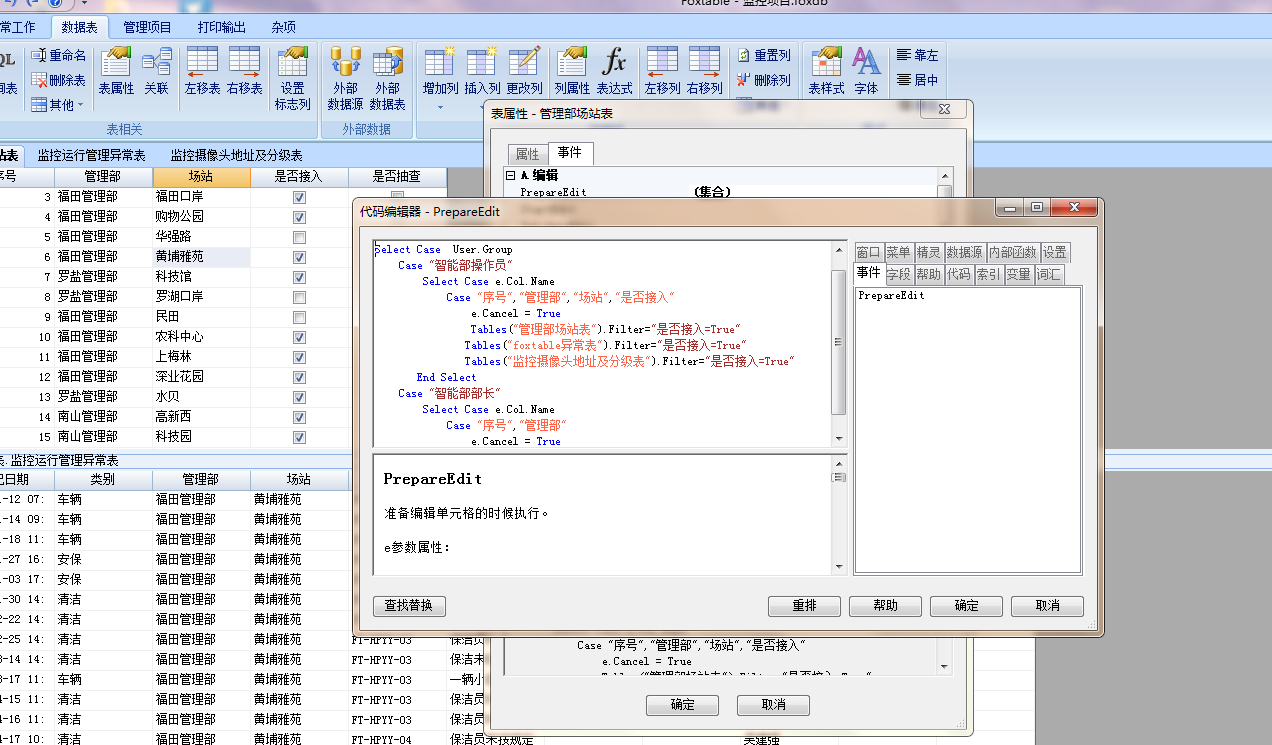Click the 场站 column header
This screenshot has width=1272, height=745.
200,176
